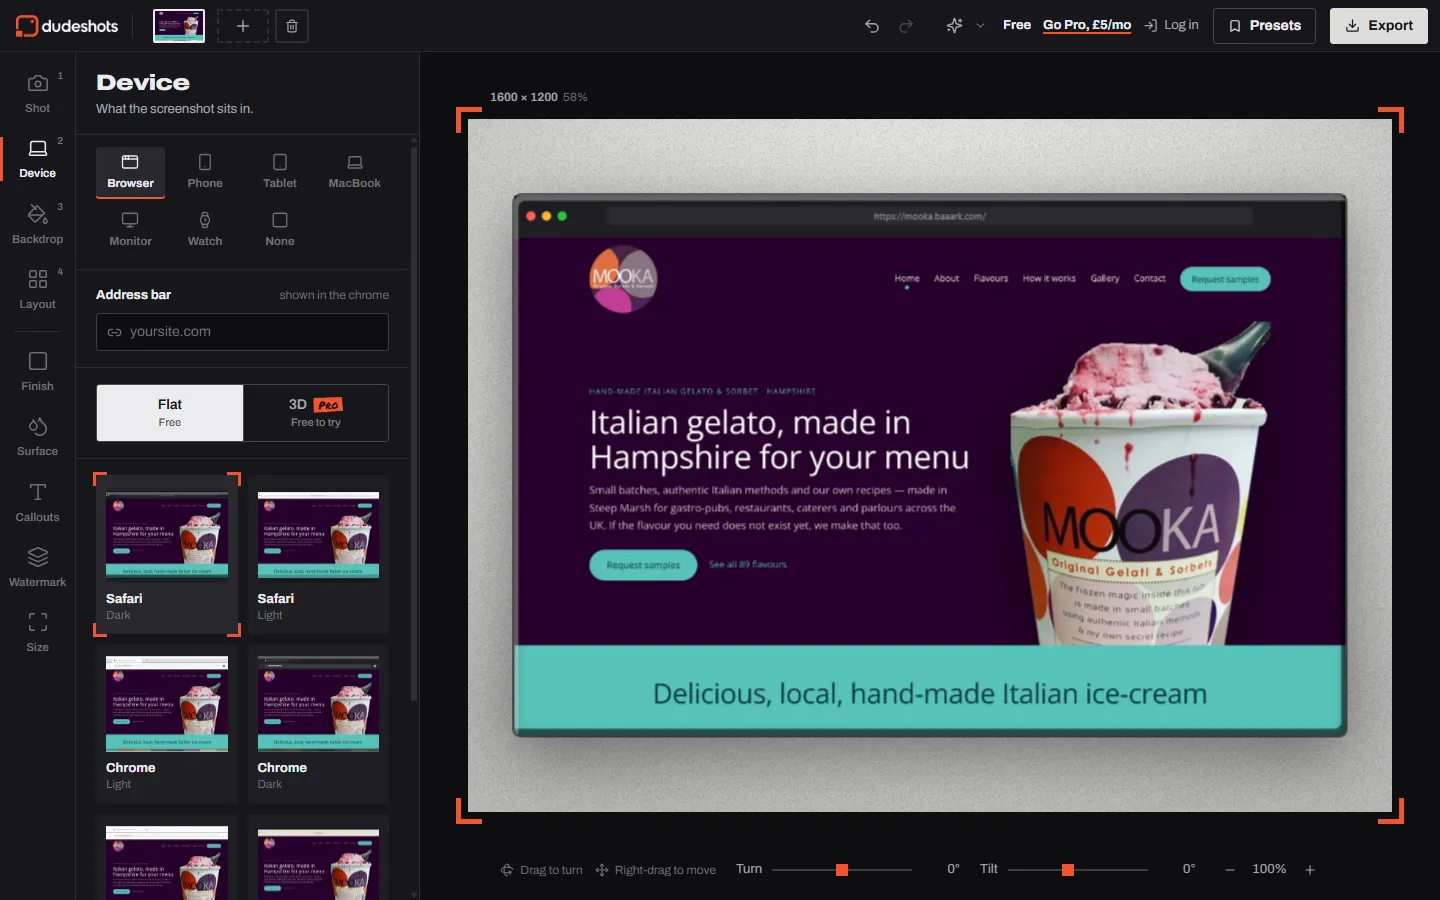The height and width of the screenshot is (900, 1440).
Task: Choose the Safari Light browser frame
Action: pyautogui.click(x=319, y=555)
